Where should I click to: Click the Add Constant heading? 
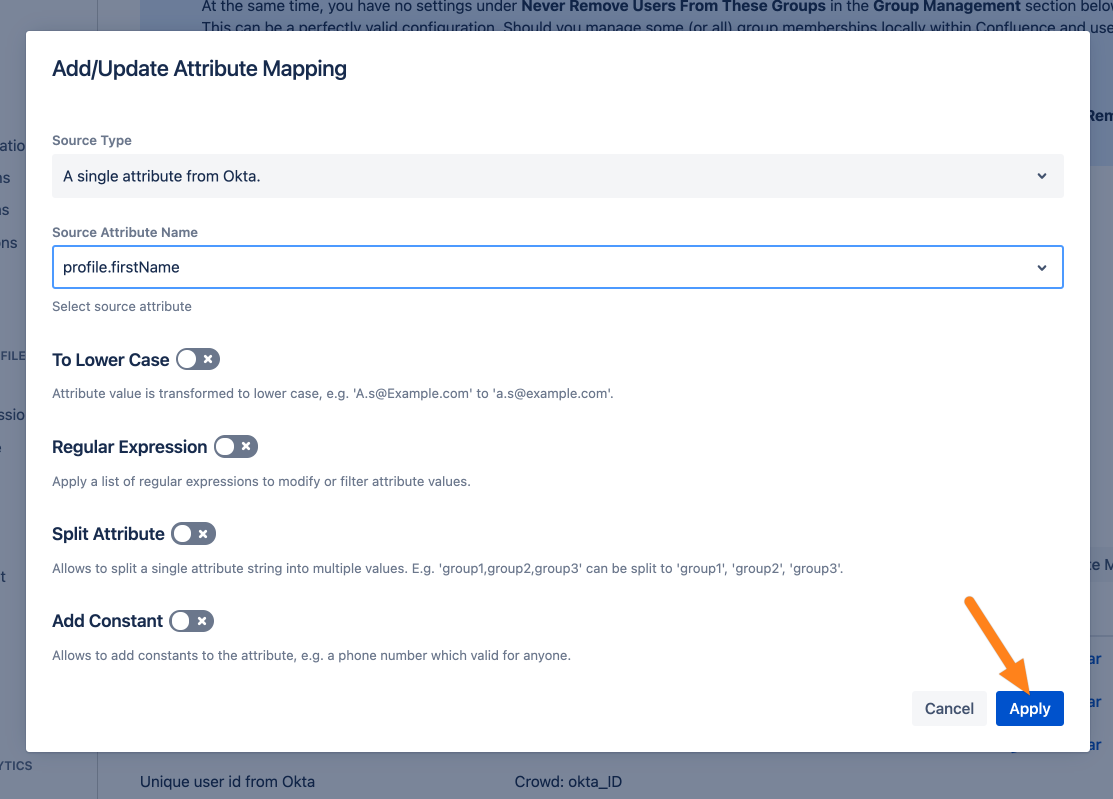coord(107,621)
